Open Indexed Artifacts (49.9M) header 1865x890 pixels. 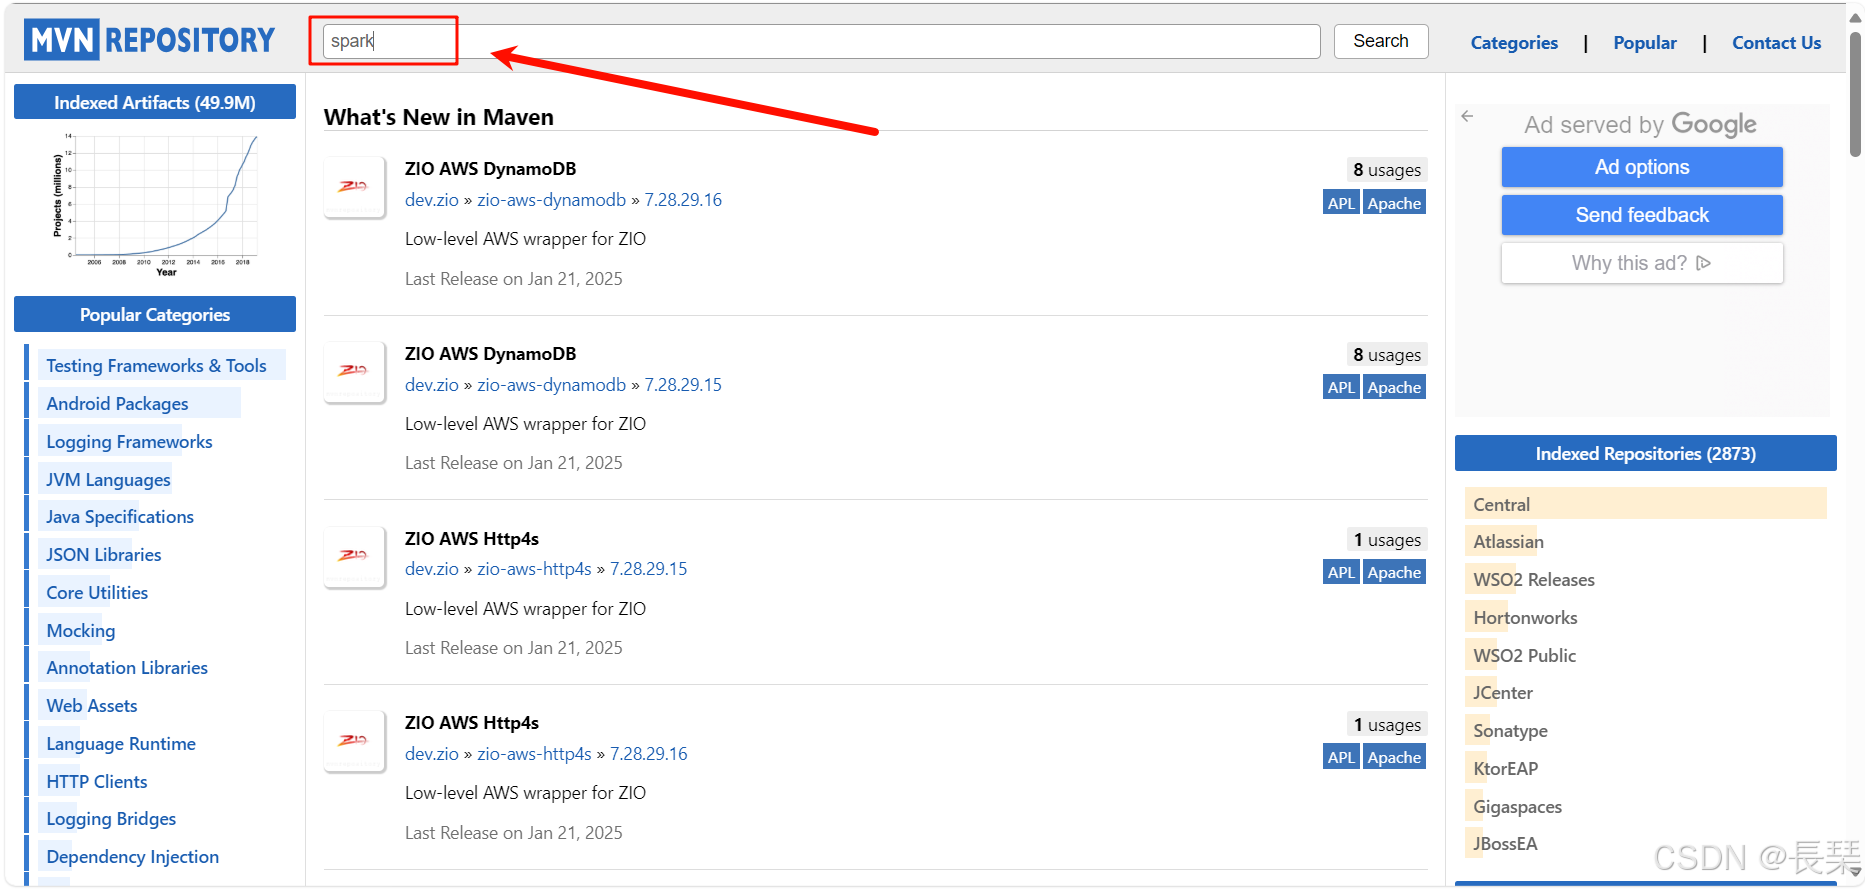click(155, 102)
